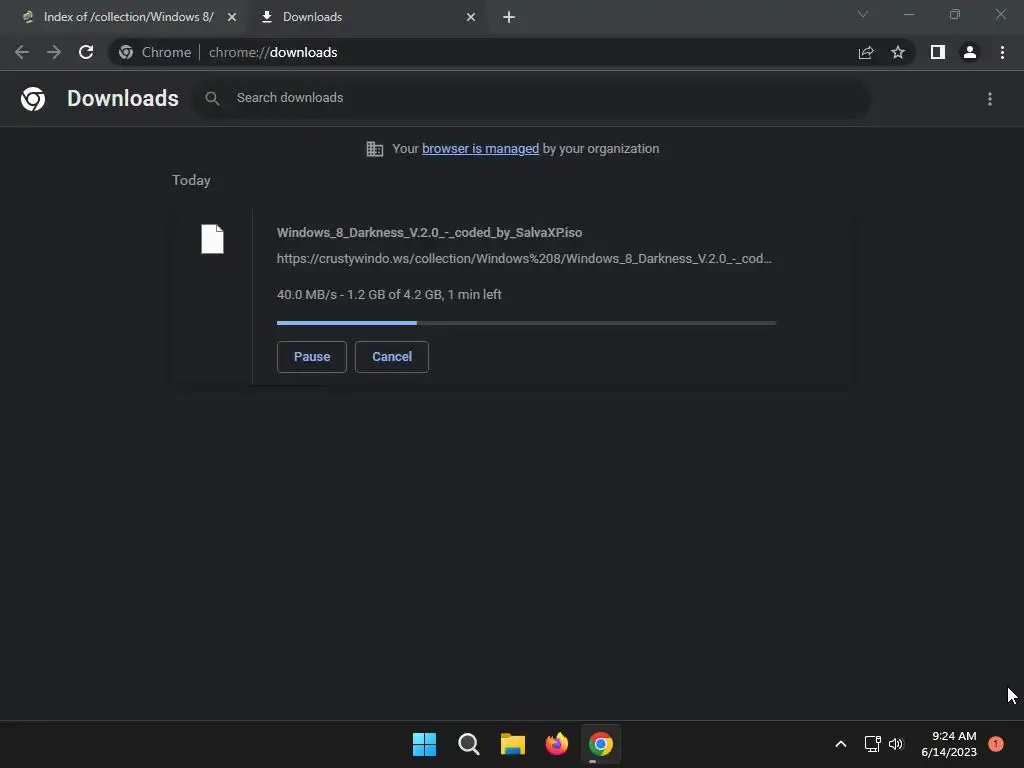Click the Downloads page title

pos(123,98)
